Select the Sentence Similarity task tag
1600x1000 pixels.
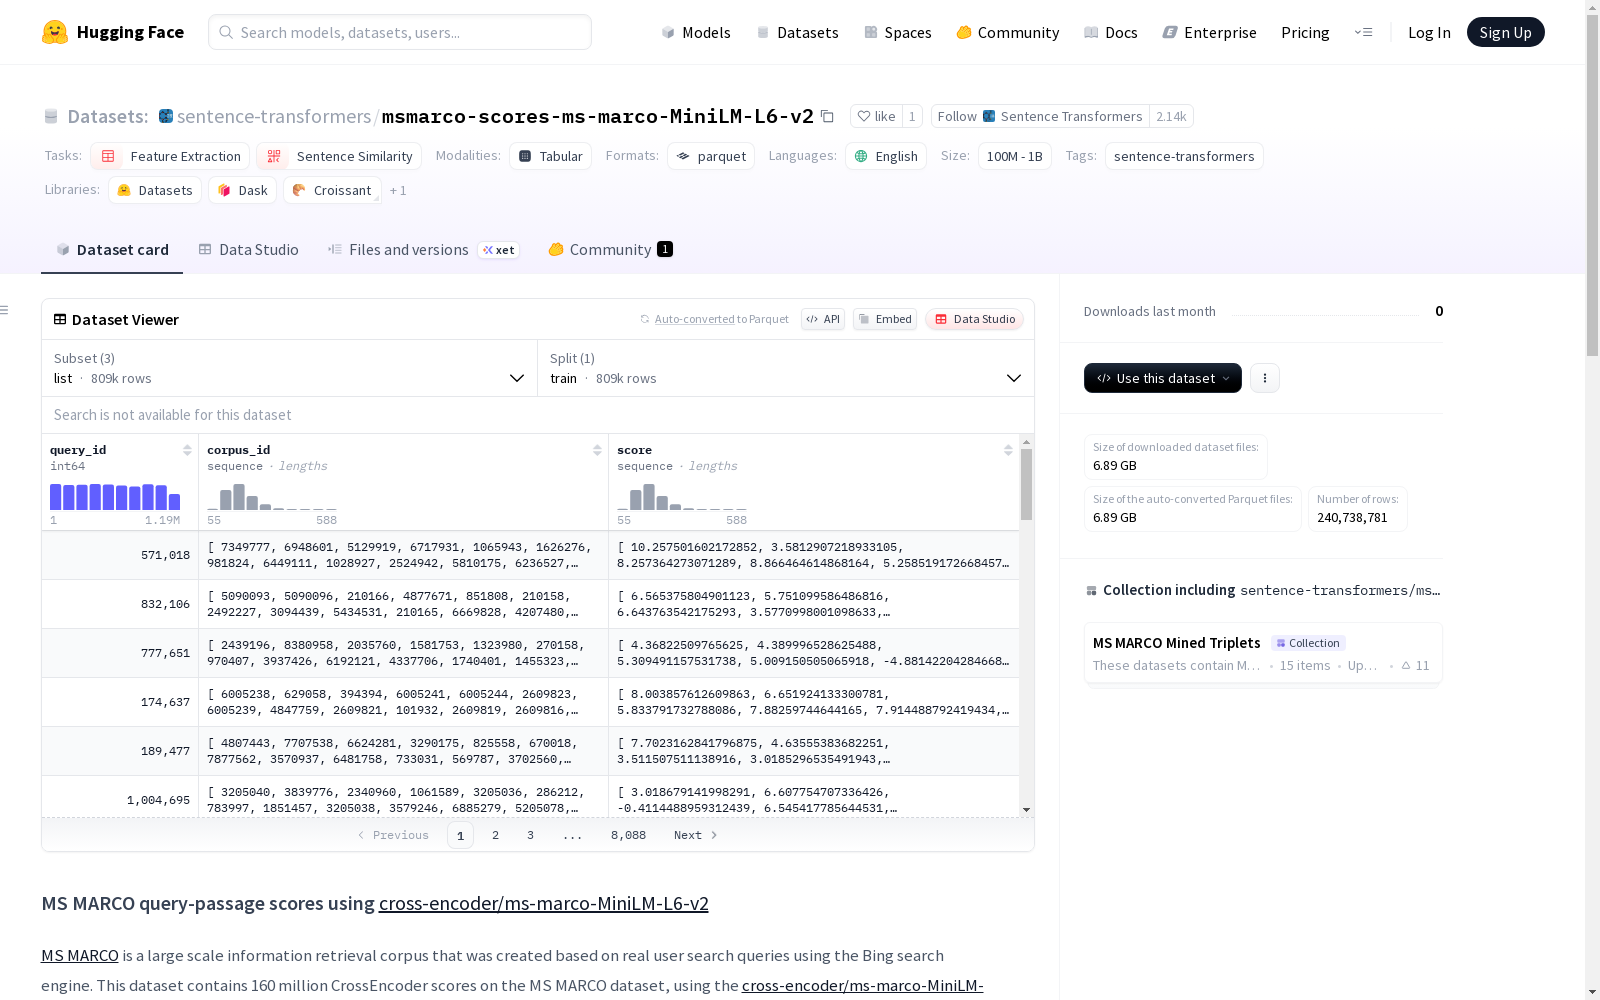point(339,156)
